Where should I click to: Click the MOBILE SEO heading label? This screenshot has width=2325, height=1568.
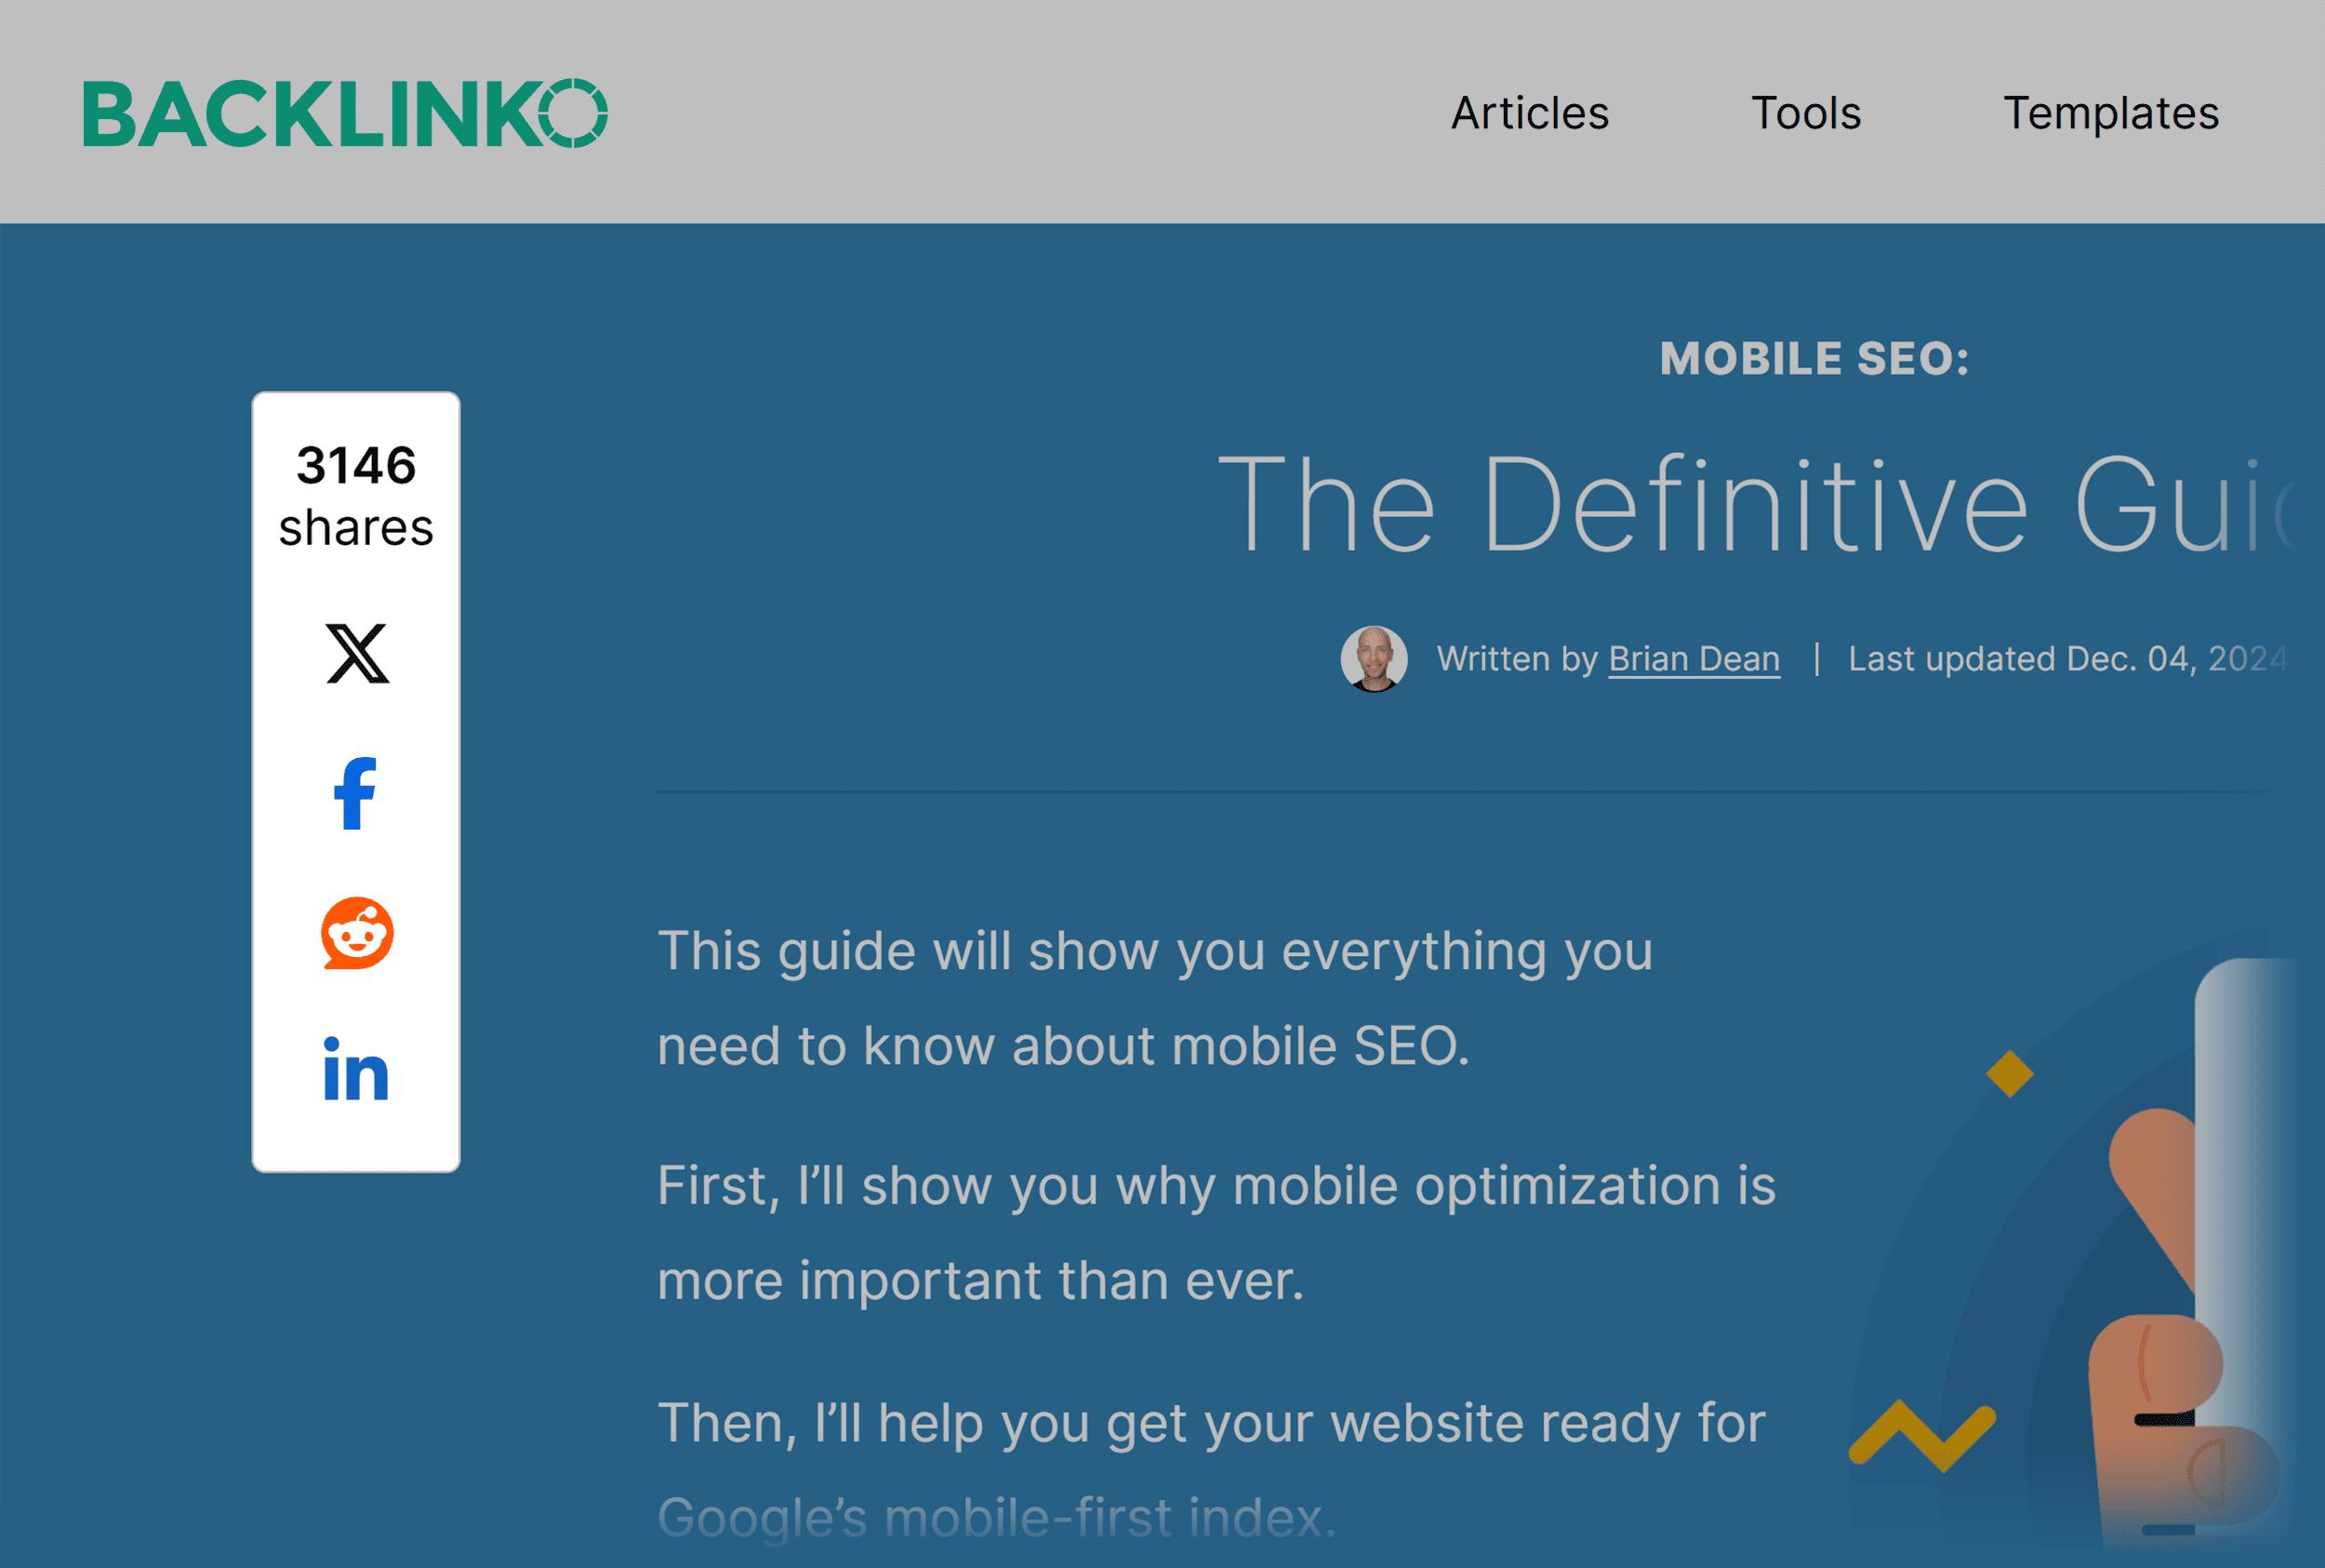click(1813, 359)
